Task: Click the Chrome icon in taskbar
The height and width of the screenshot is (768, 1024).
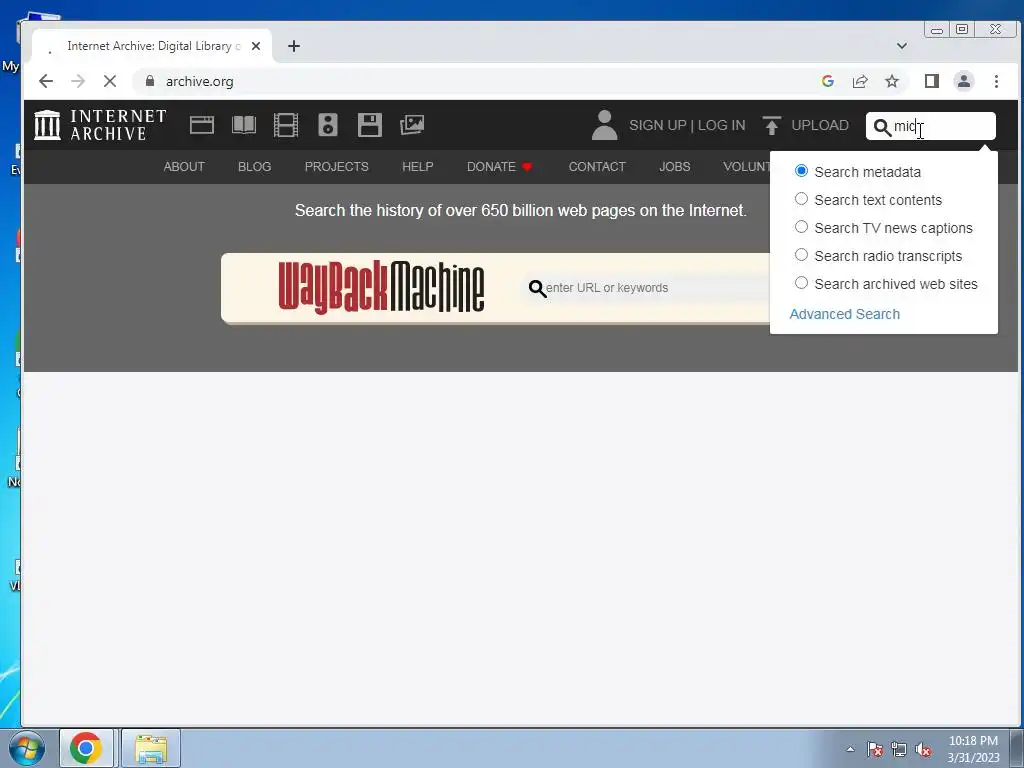Action: 86,748
